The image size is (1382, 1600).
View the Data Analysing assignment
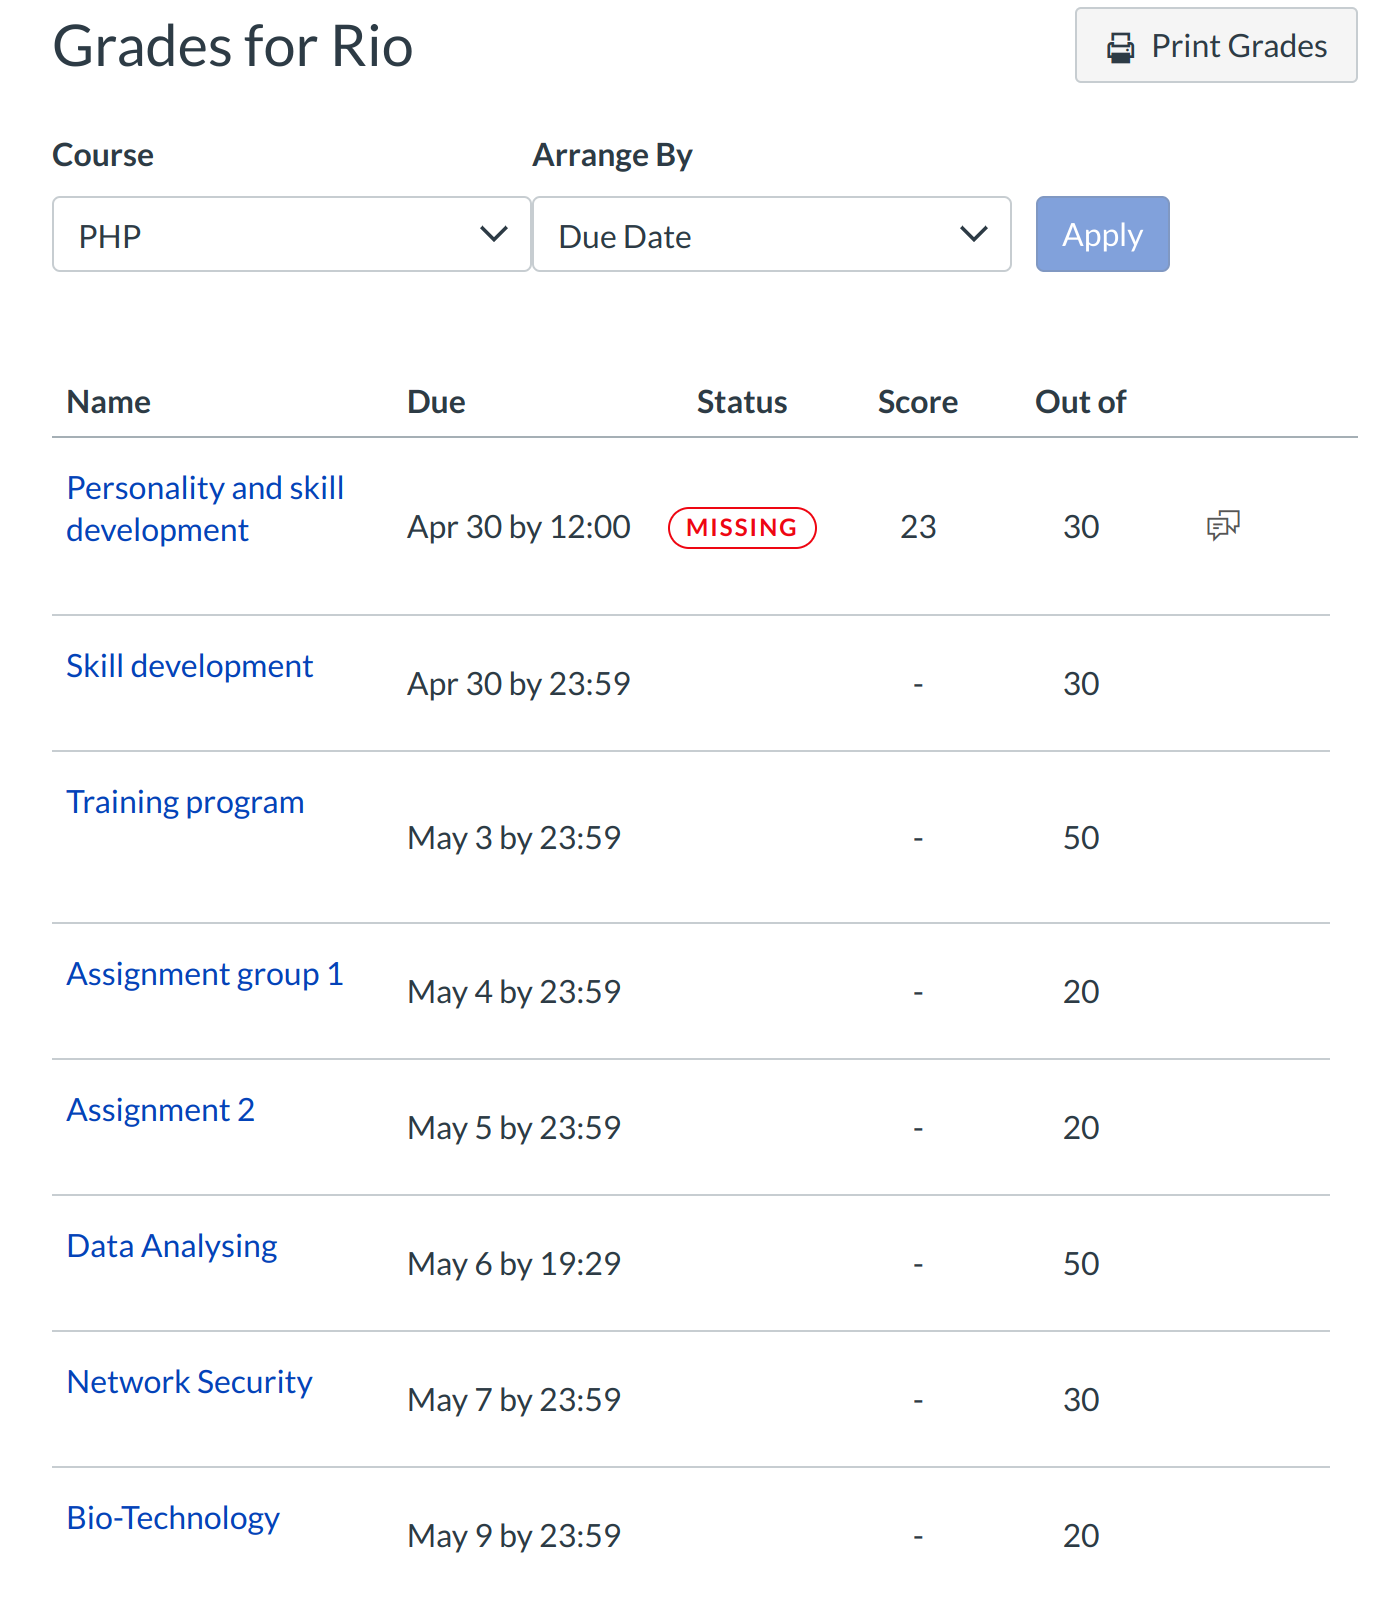click(x=172, y=1246)
